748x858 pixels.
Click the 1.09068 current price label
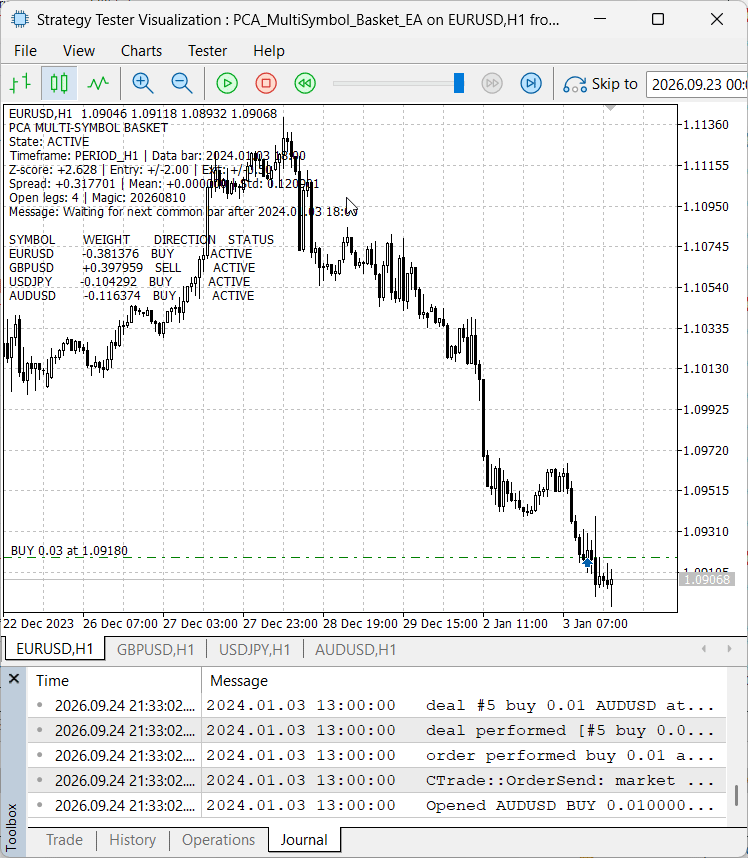tap(707, 579)
